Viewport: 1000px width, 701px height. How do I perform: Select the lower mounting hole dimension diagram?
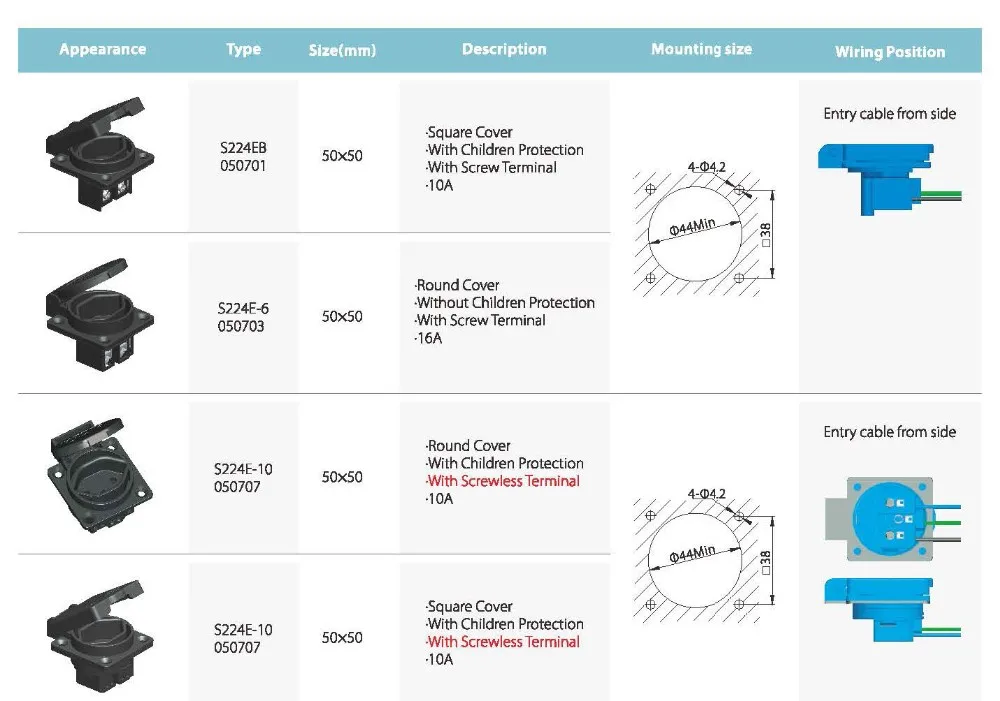(706, 553)
